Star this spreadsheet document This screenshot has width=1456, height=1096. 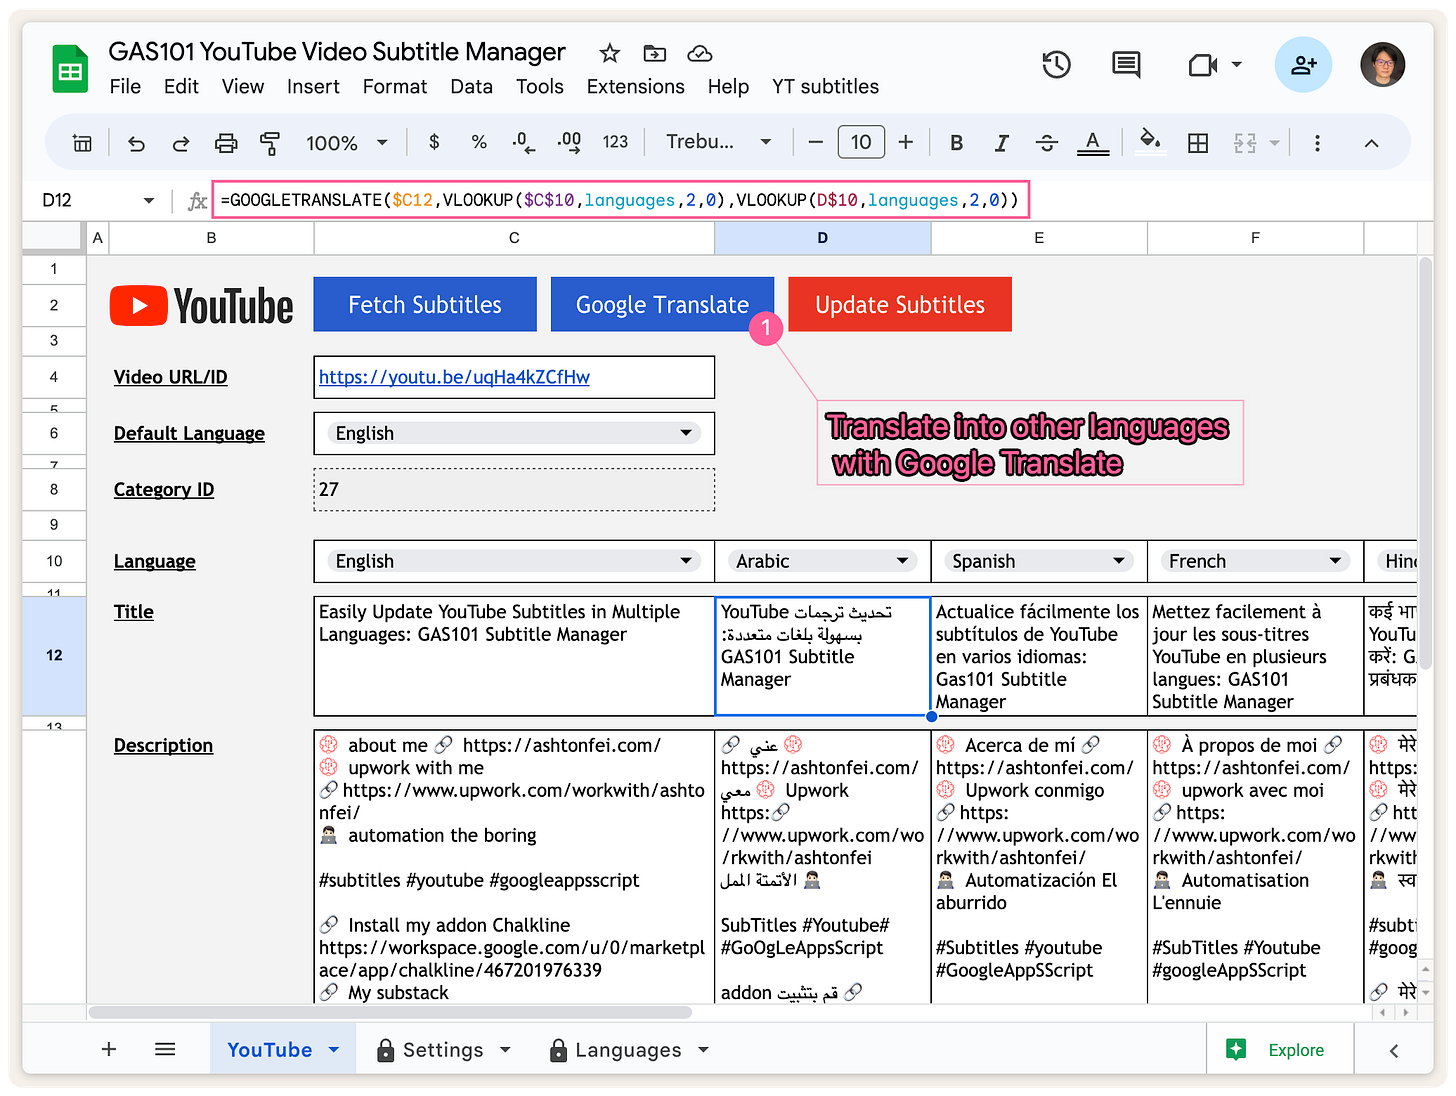[x=609, y=53]
